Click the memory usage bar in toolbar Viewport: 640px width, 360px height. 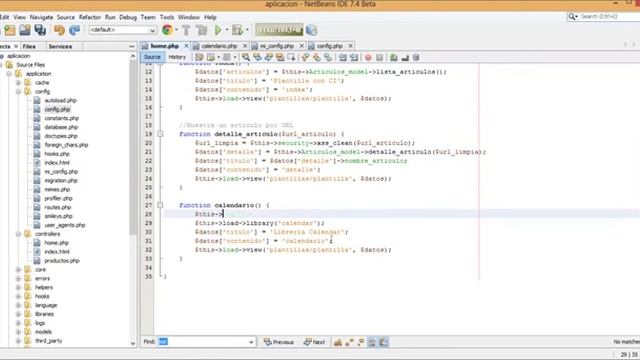279,30
